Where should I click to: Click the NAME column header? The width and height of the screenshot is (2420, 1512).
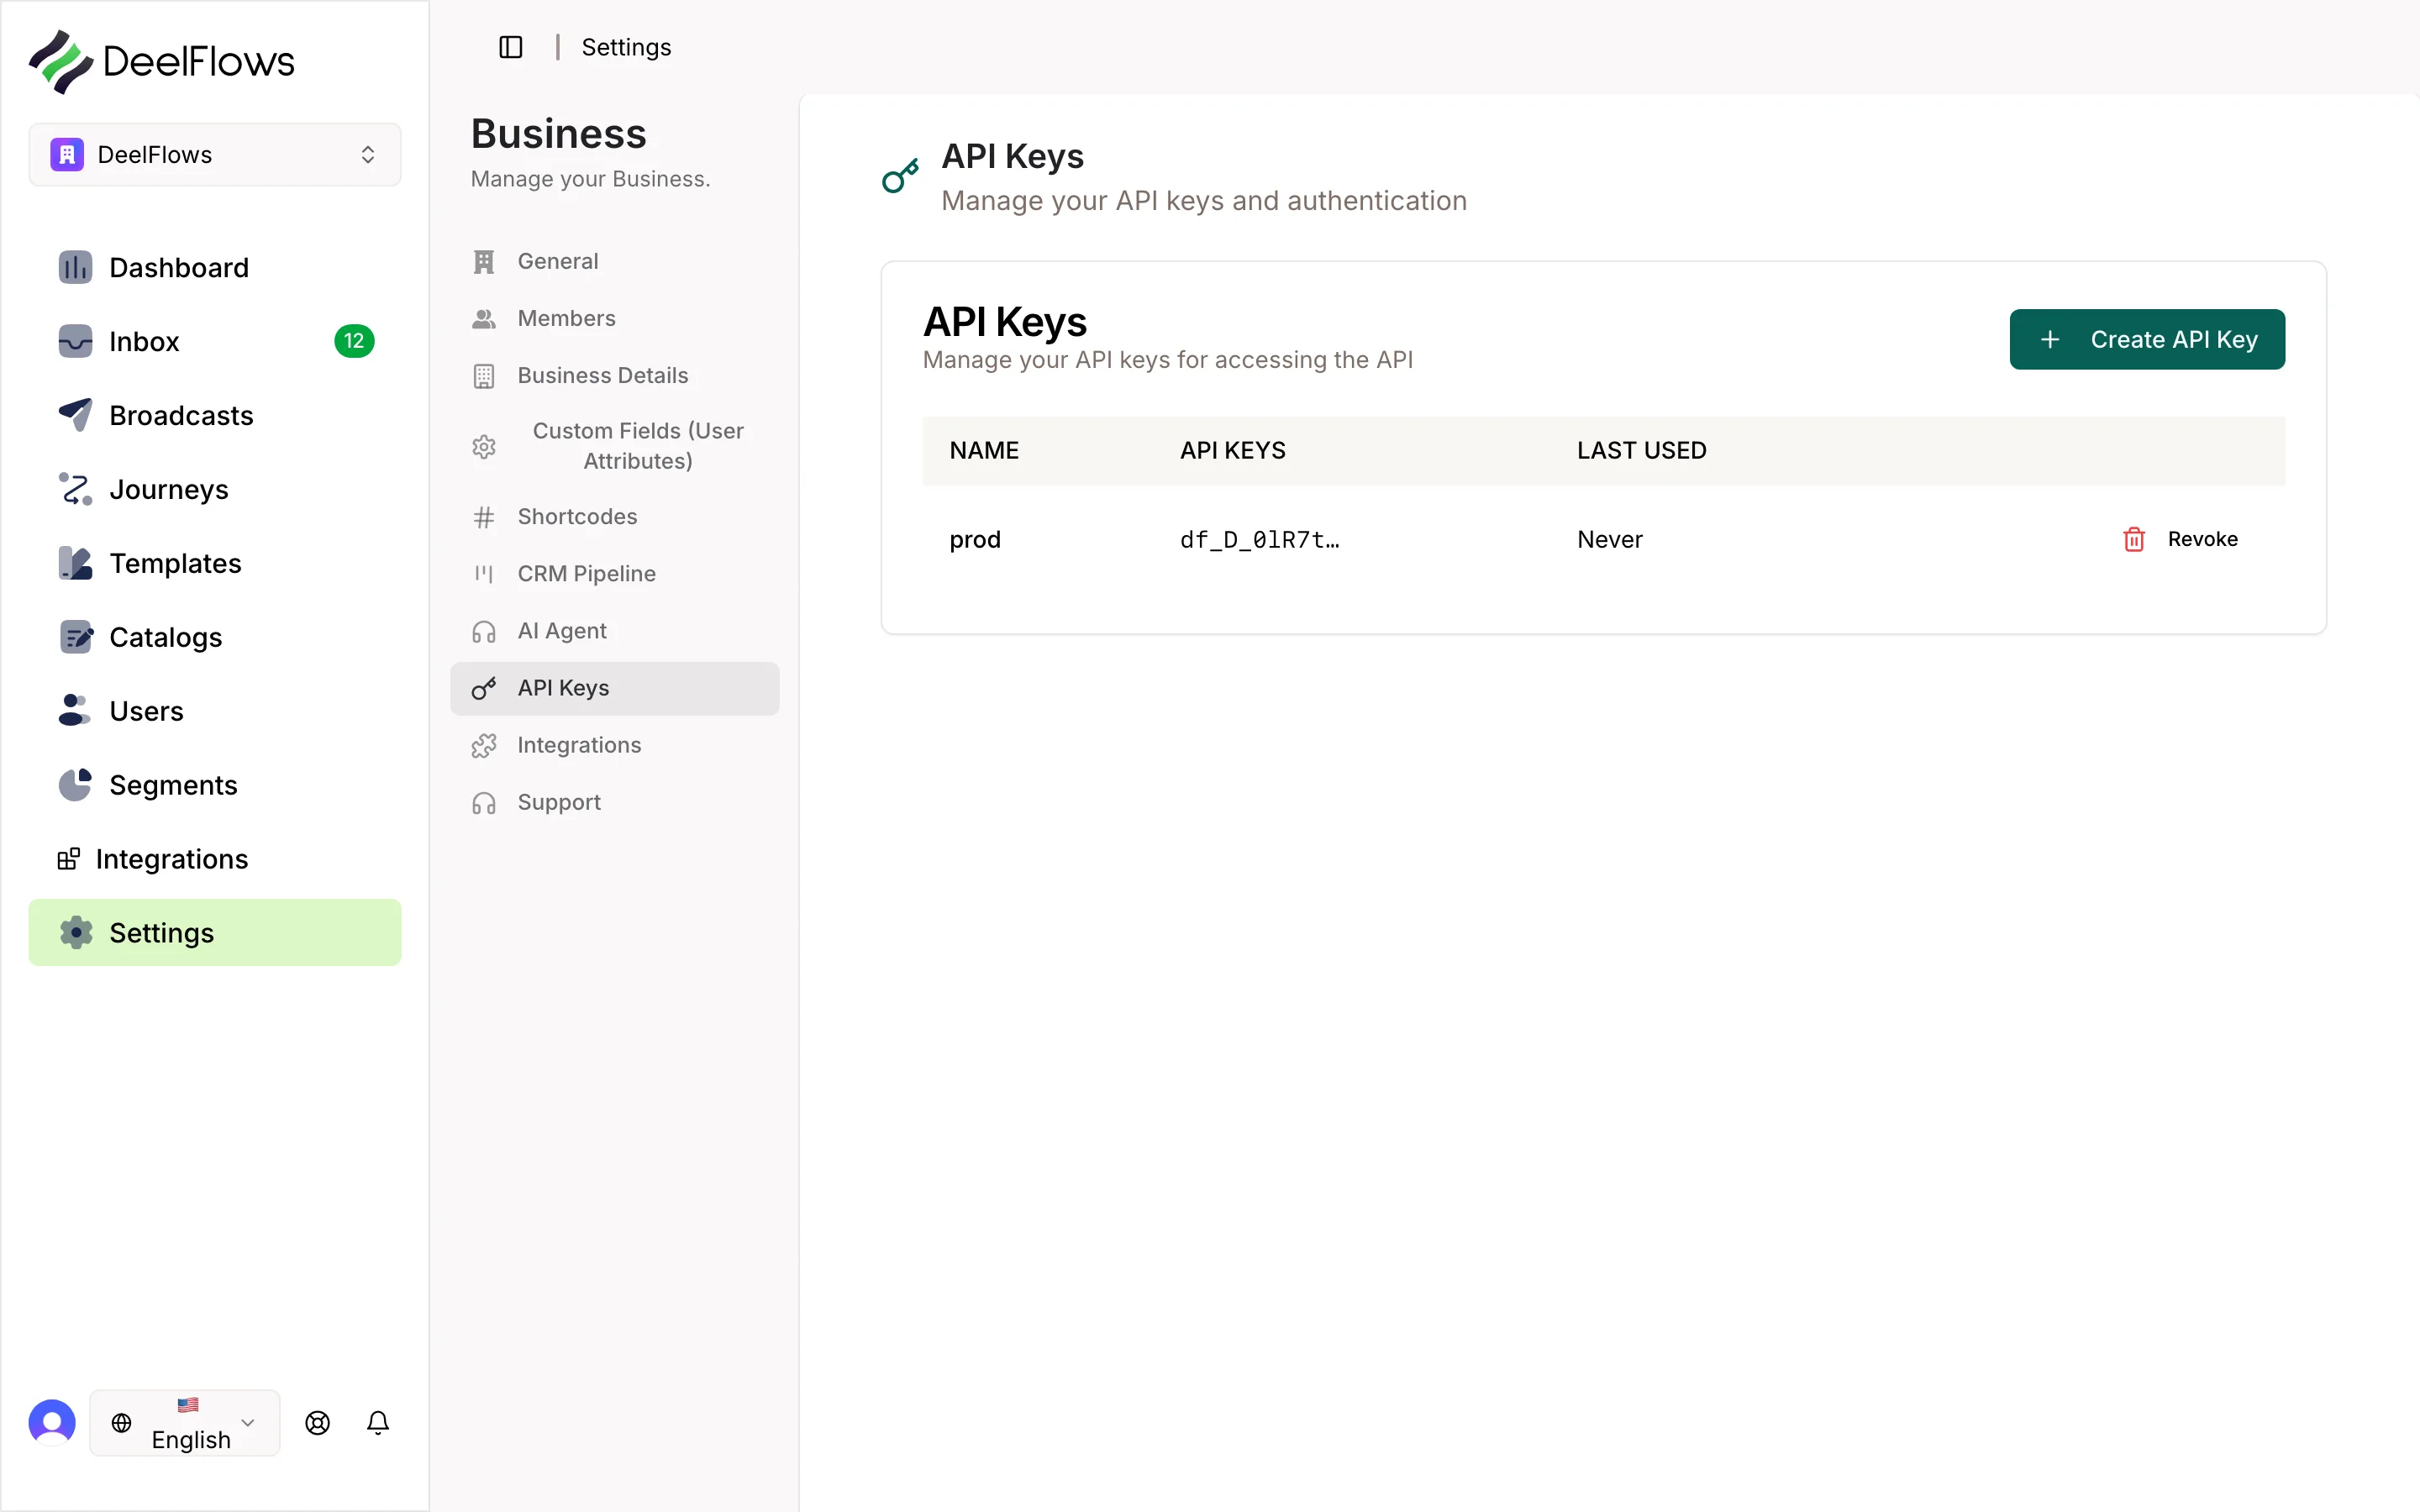point(984,450)
